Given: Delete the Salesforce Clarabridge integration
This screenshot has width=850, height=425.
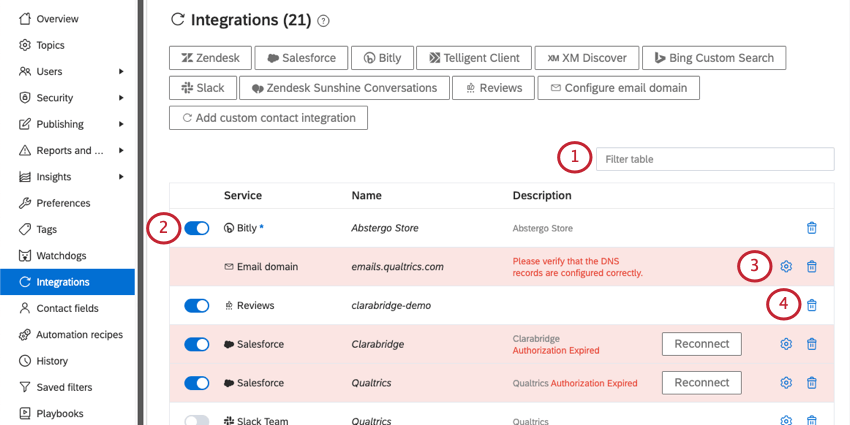Looking at the screenshot, I should pyautogui.click(x=811, y=344).
